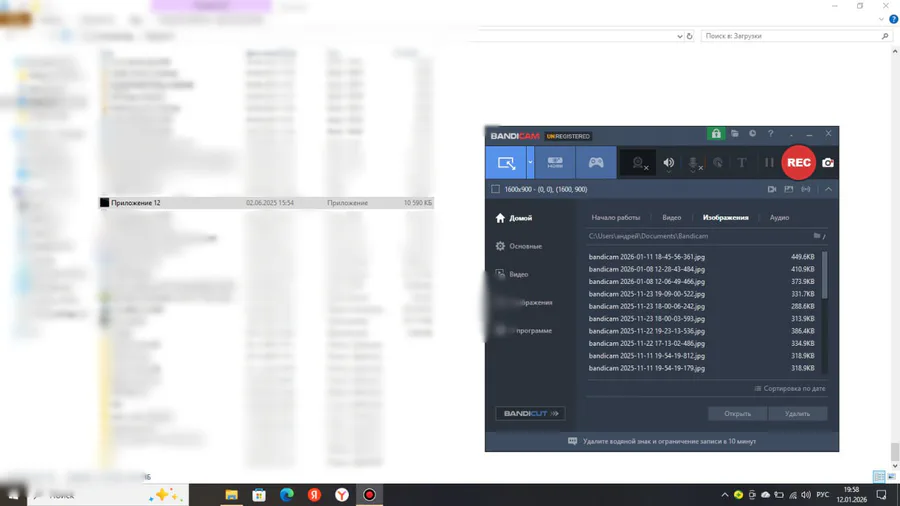Open the red Yandex icon on taskbar
The height and width of the screenshot is (506, 900).
pyautogui.click(x=314, y=495)
